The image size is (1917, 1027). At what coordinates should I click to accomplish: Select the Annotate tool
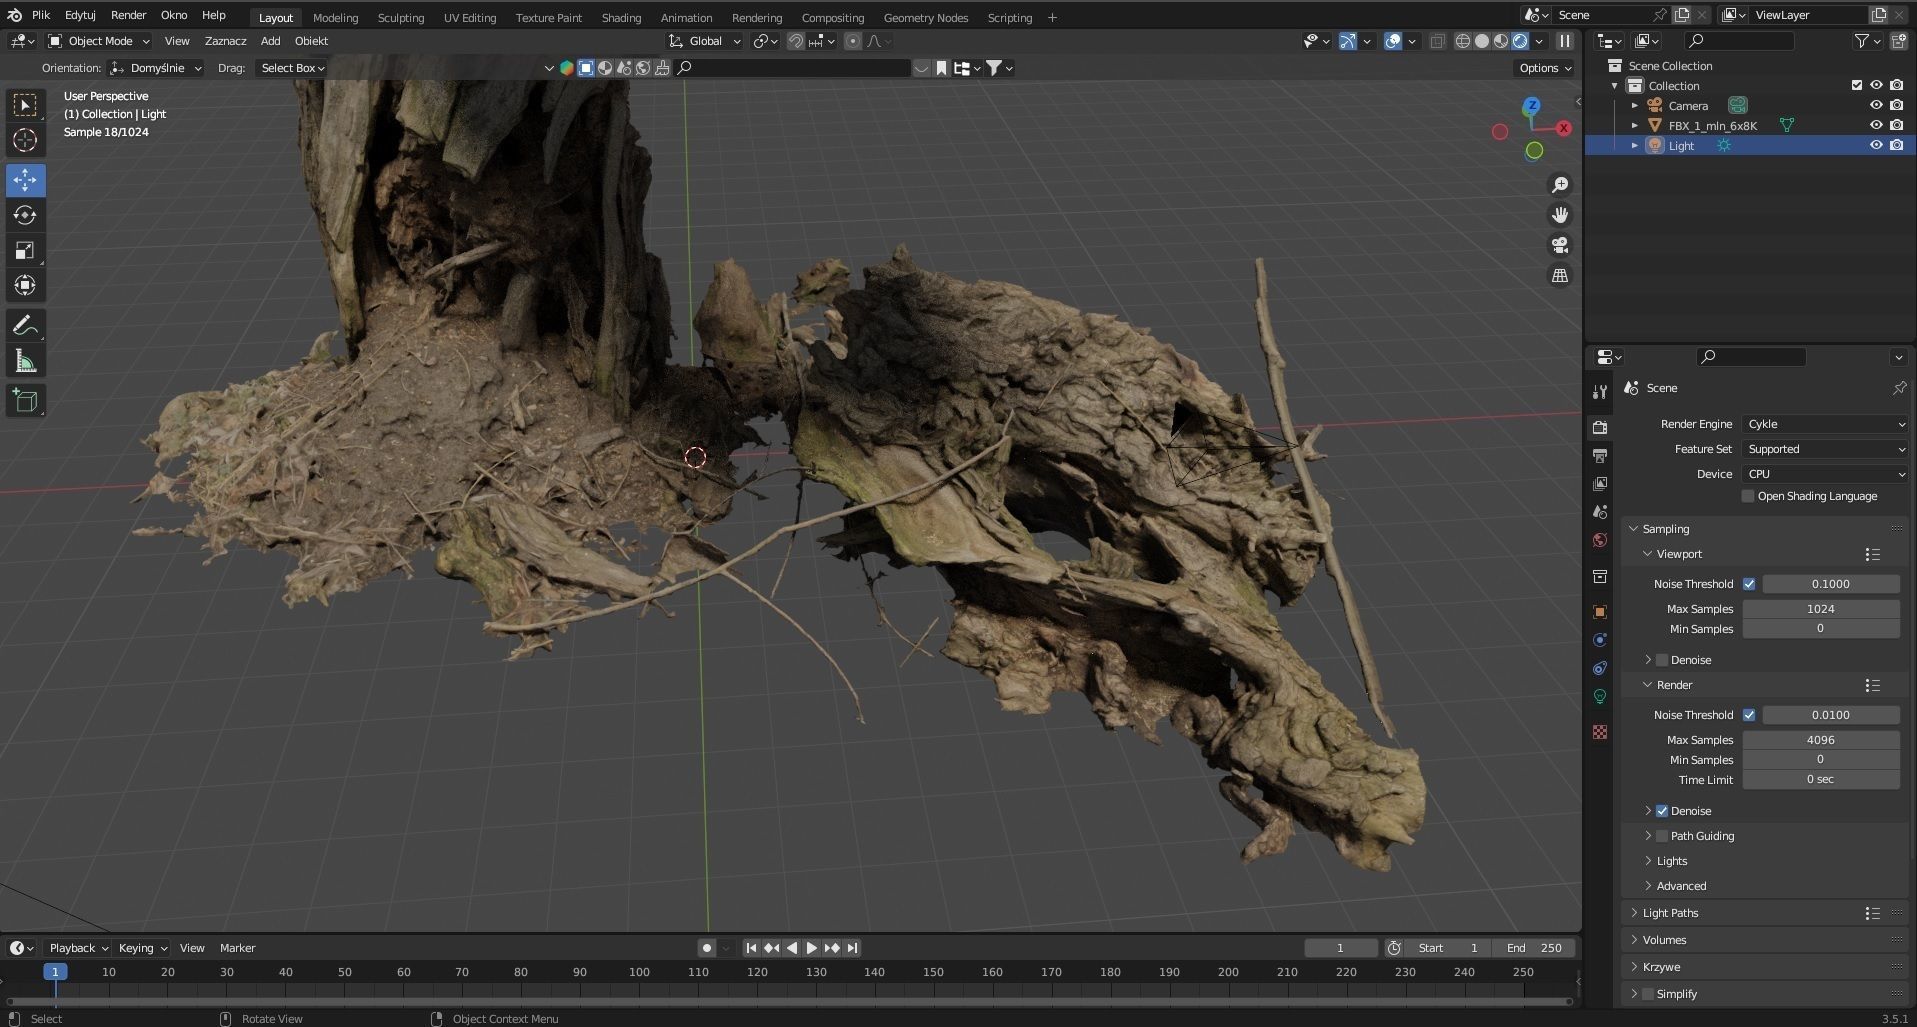[x=25, y=326]
